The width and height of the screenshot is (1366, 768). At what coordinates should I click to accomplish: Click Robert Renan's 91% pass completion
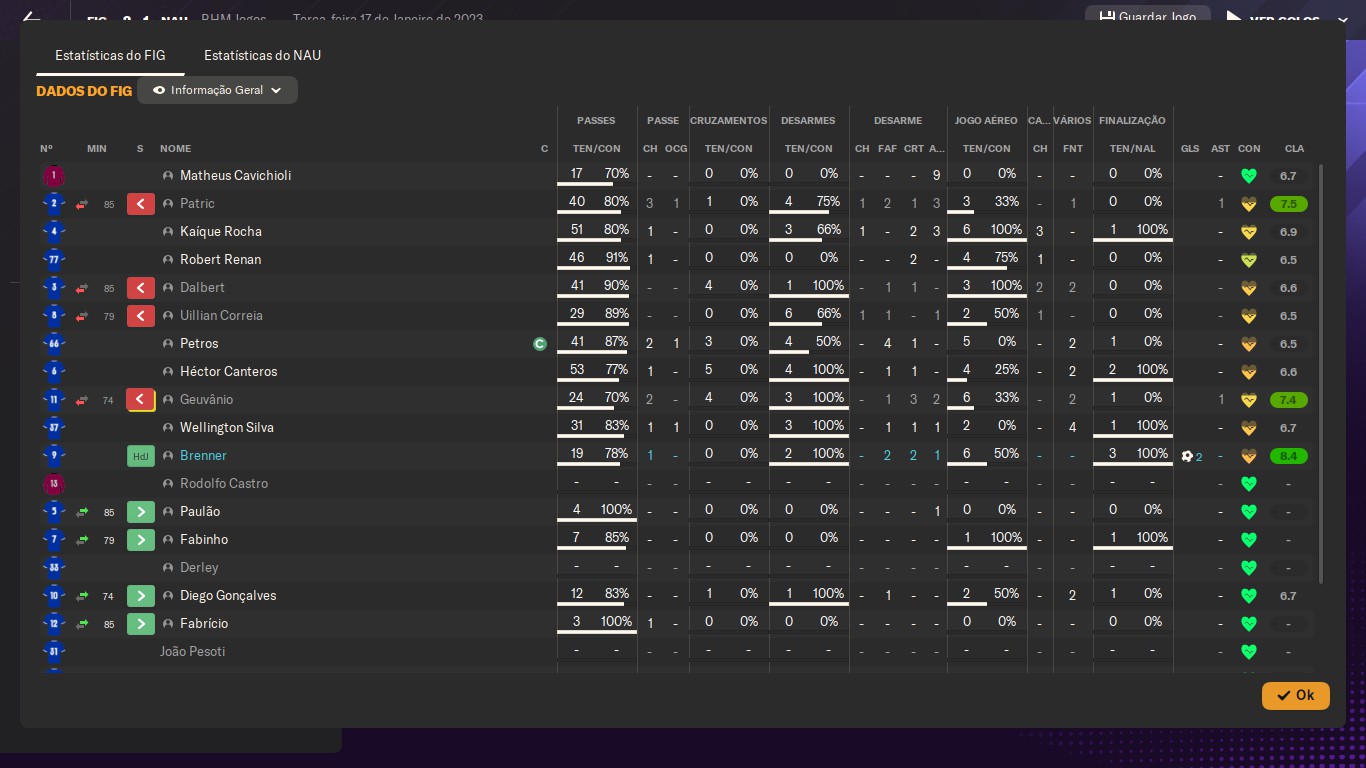[x=616, y=258]
